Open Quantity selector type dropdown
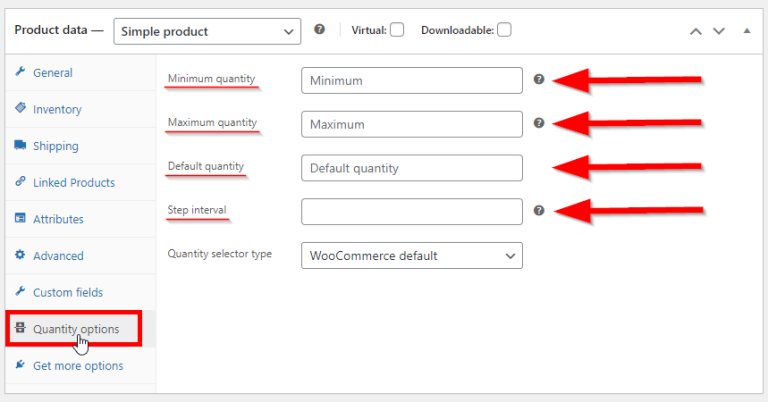Viewport: 768px width, 402px height. (411, 256)
